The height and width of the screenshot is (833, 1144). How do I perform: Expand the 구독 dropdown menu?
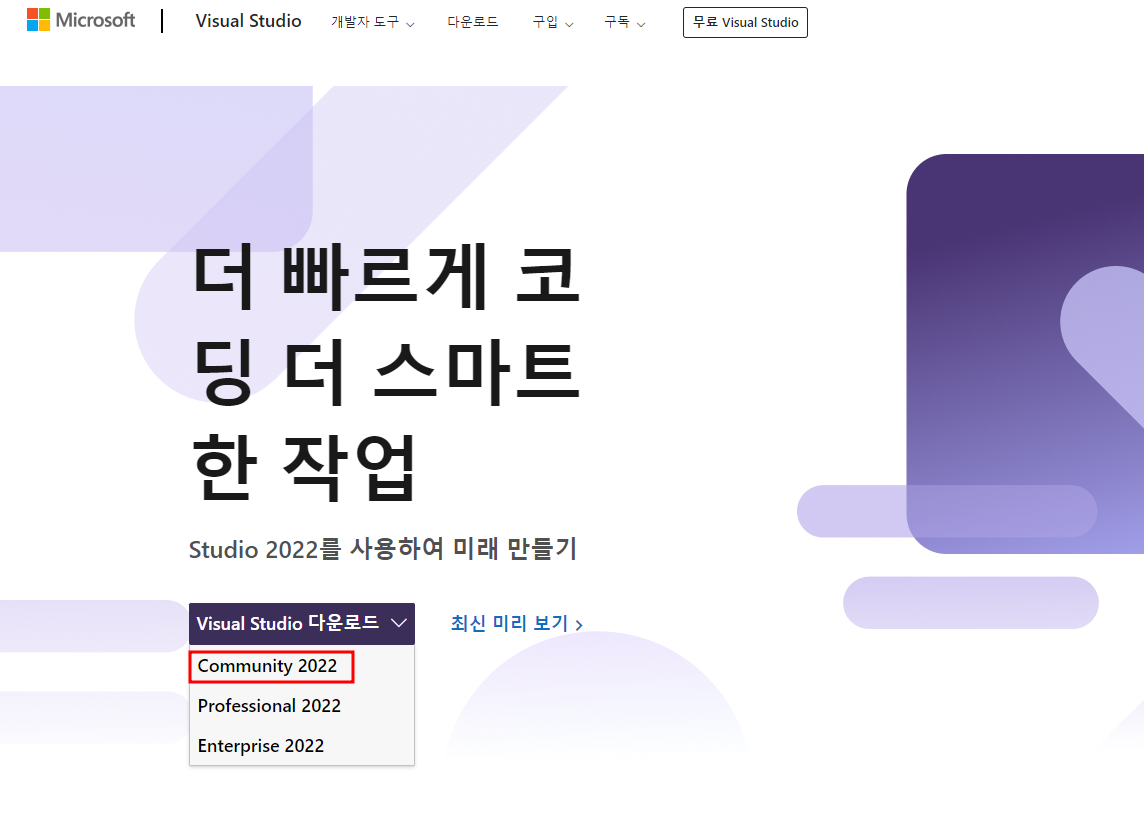click(625, 23)
